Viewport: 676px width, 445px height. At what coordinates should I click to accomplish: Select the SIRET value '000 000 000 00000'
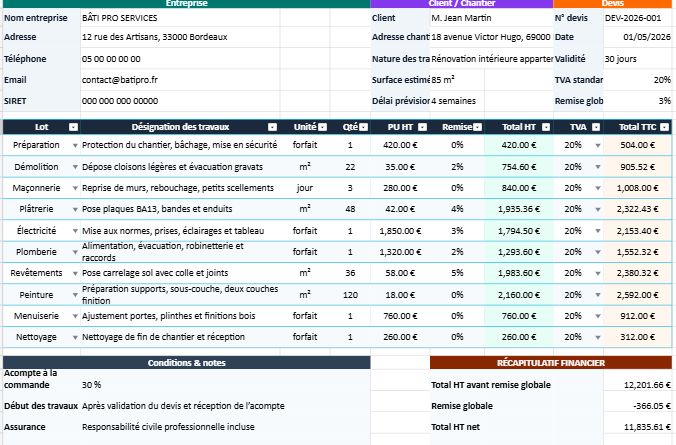click(x=180, y=101)
